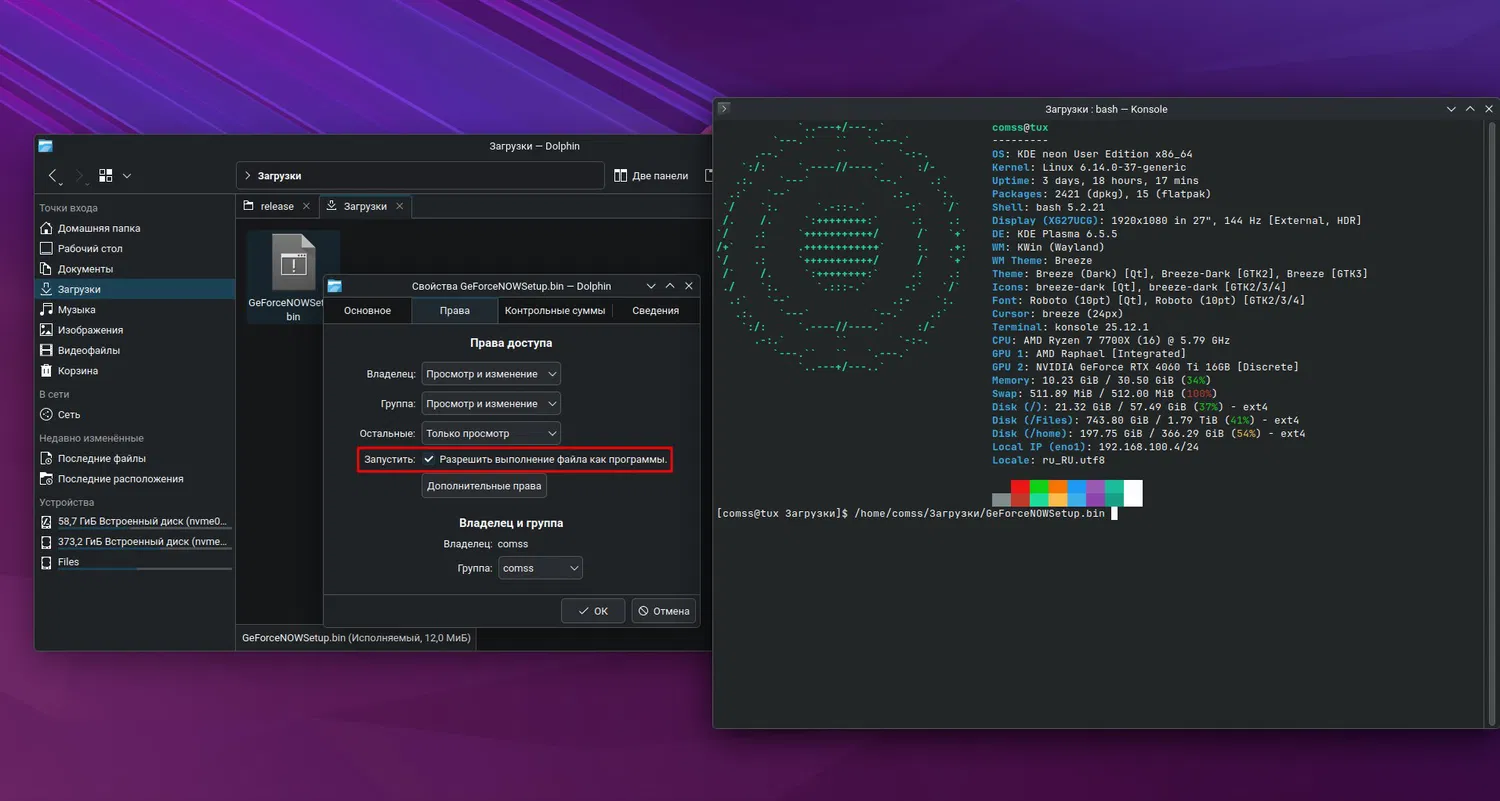Image resolution: width=1500 pixels, height=801 pixels.
Task: Select Загрузки in the places sidebar
Action: [x=135, y=289]
